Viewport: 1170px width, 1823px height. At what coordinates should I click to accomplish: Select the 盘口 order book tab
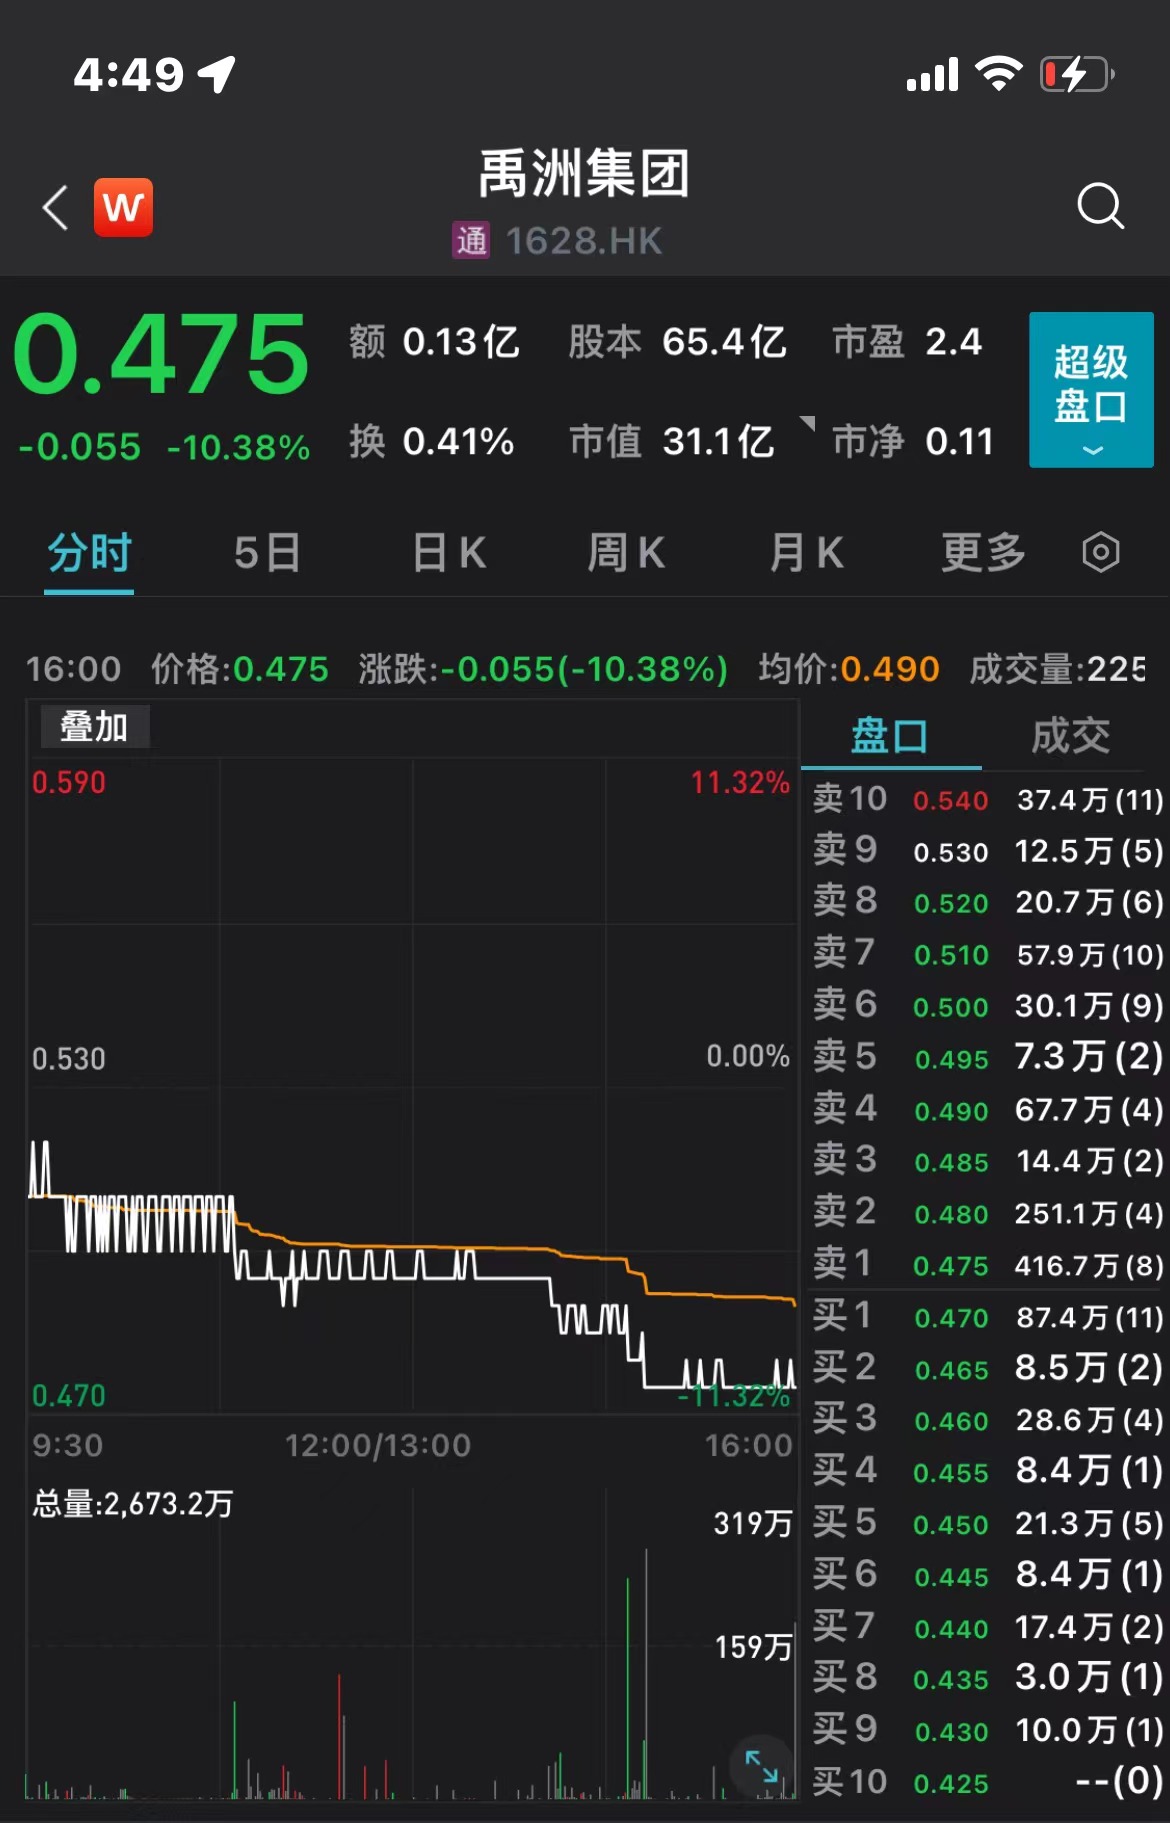[x=889, y=736]
